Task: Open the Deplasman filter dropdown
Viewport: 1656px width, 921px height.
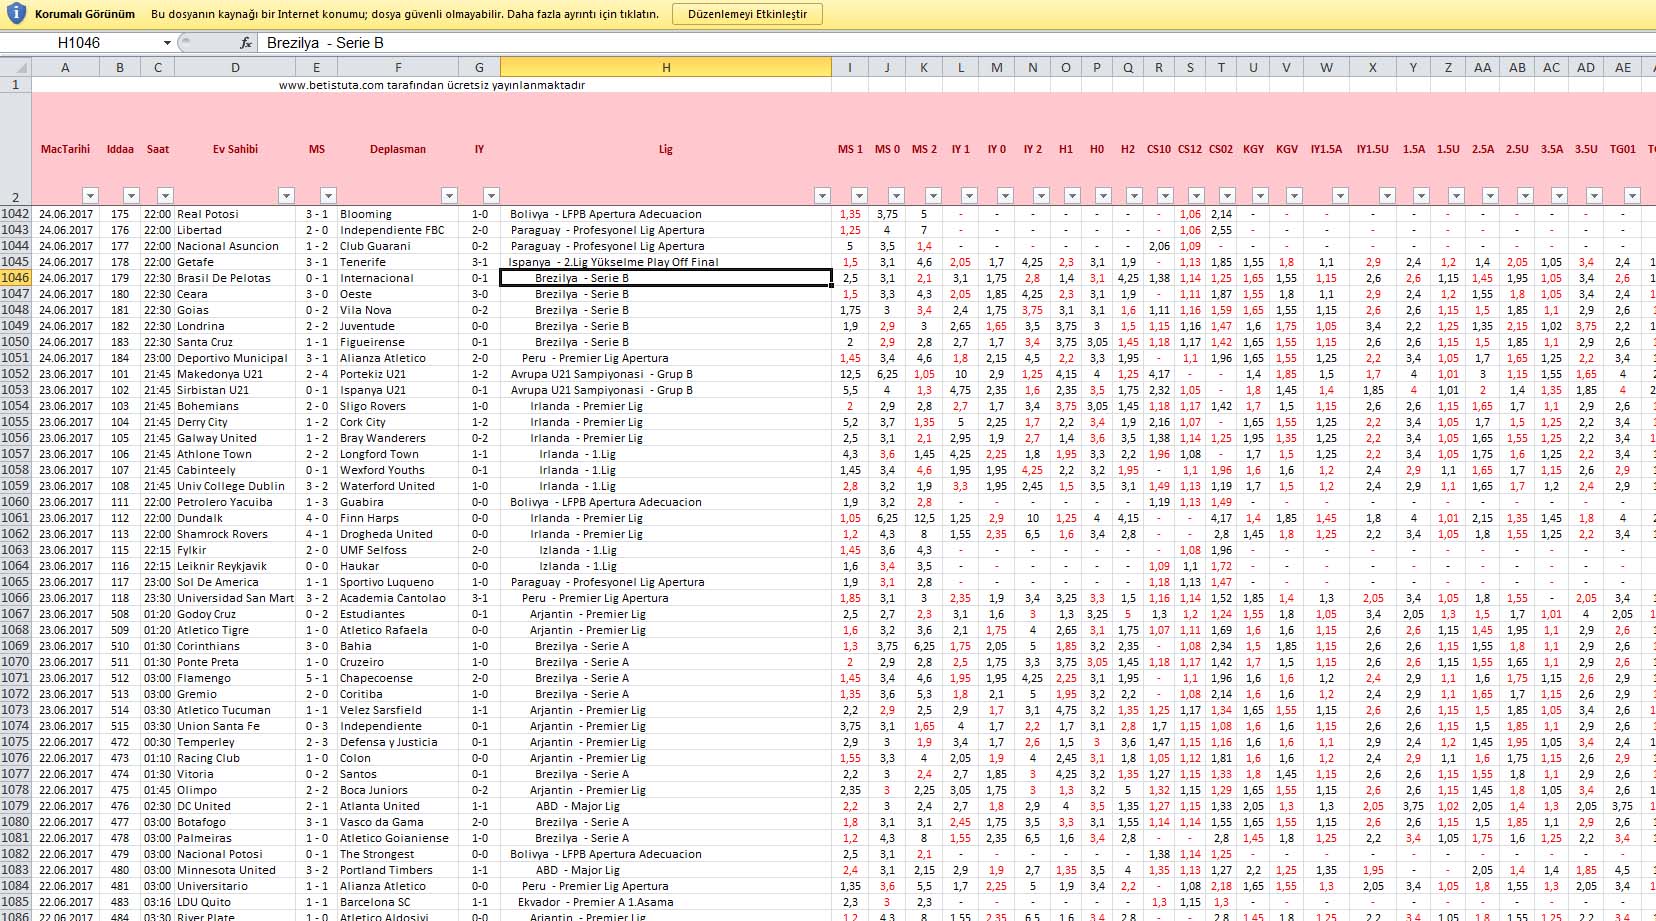Action: click(450, 196)
